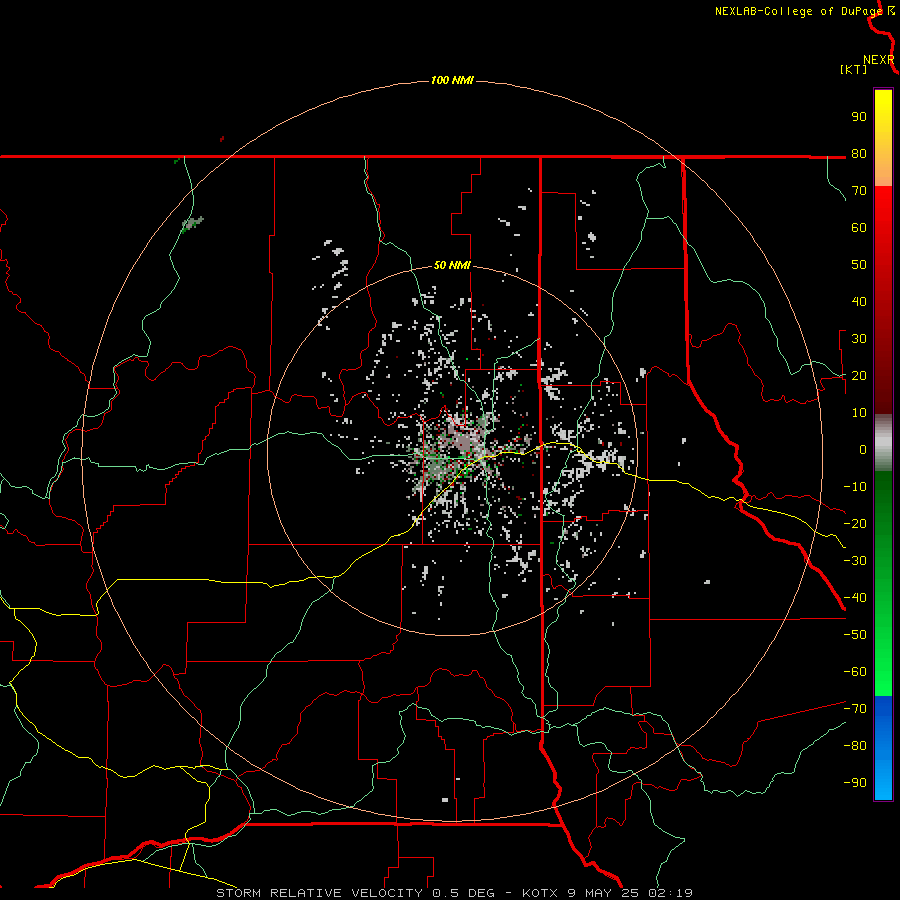Click the -70 value on the velocity scale
The image size is (900, 900).
click(855, 709)
